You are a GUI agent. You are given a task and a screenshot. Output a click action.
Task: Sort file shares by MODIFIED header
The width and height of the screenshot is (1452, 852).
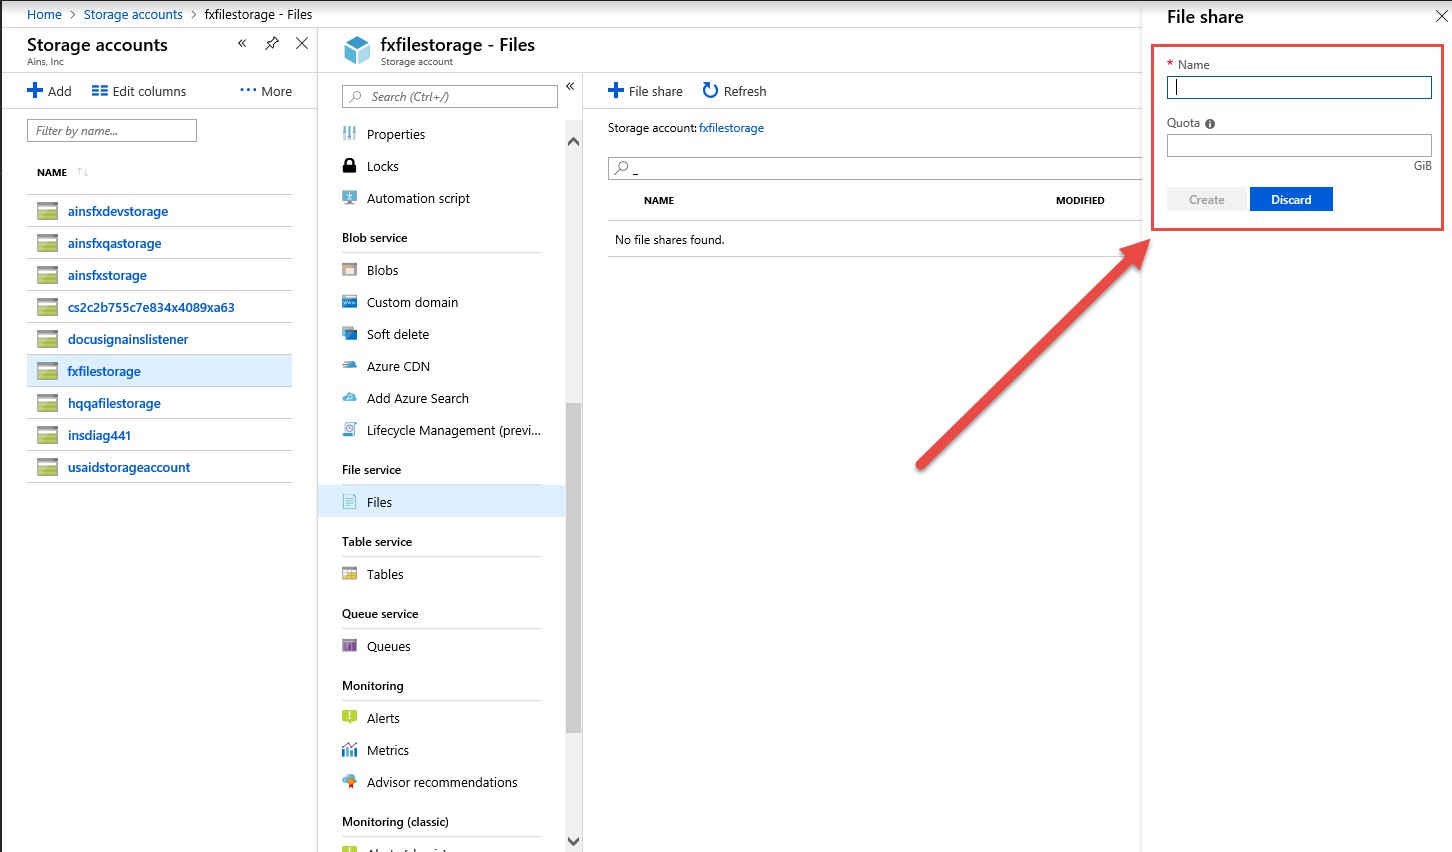pos(1080,200)
